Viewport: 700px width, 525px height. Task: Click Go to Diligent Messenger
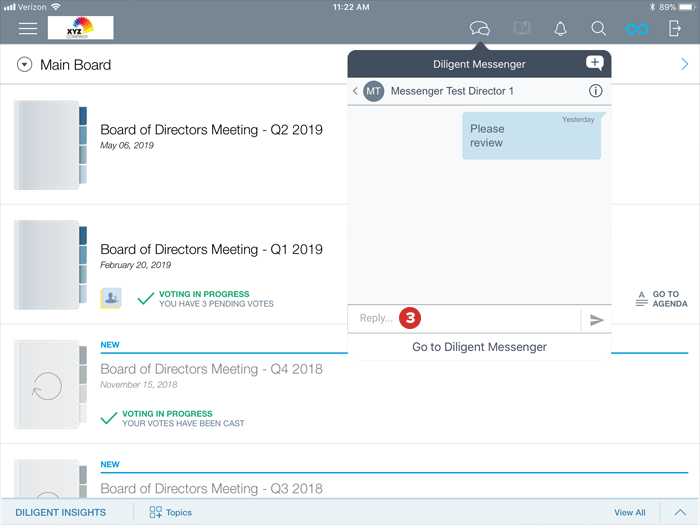coord(479,347)
